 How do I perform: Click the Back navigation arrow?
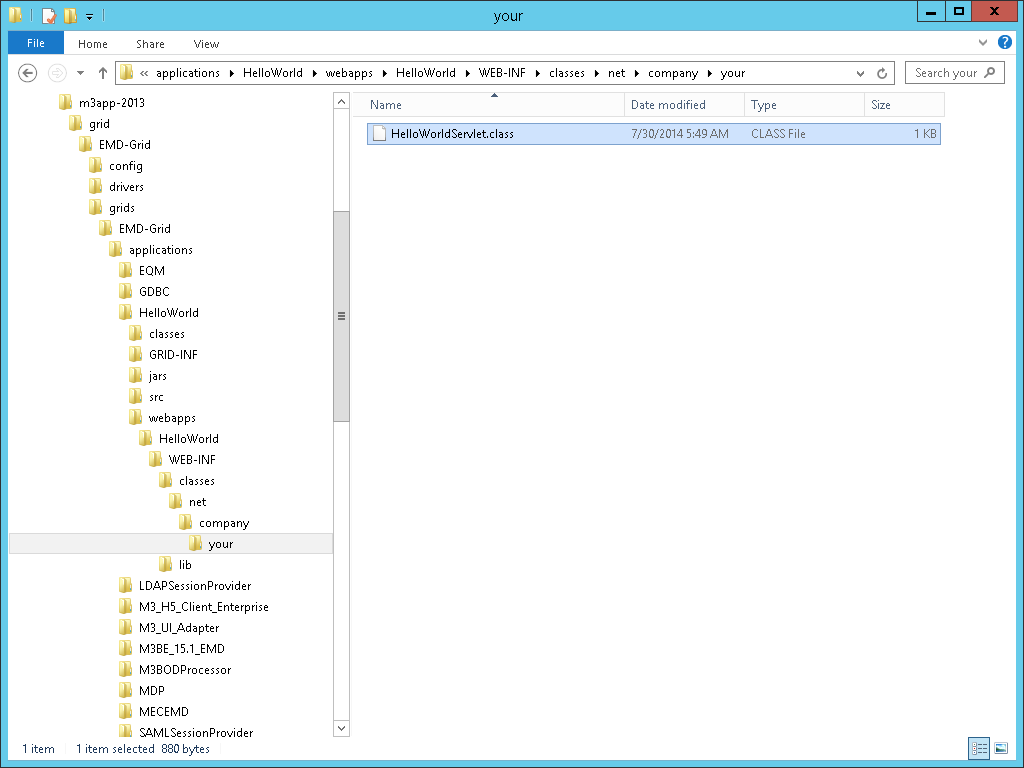click(28, 73)
